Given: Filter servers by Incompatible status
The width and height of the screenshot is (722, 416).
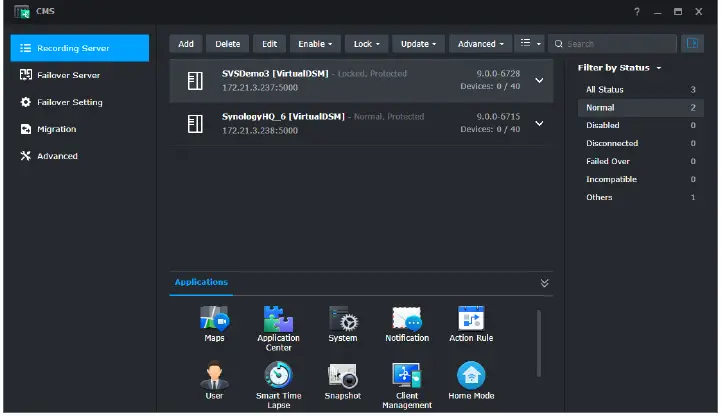Looking at the screenshot, I should (640, 179).
